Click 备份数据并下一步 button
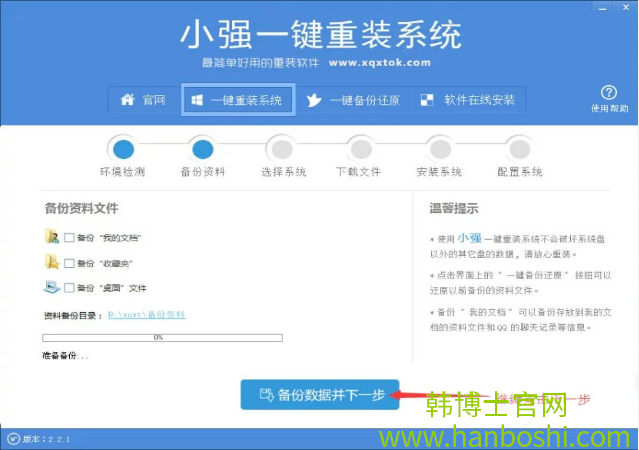This screenshot has width=639, height=450. pyautogui.click(x=320, y=395)
